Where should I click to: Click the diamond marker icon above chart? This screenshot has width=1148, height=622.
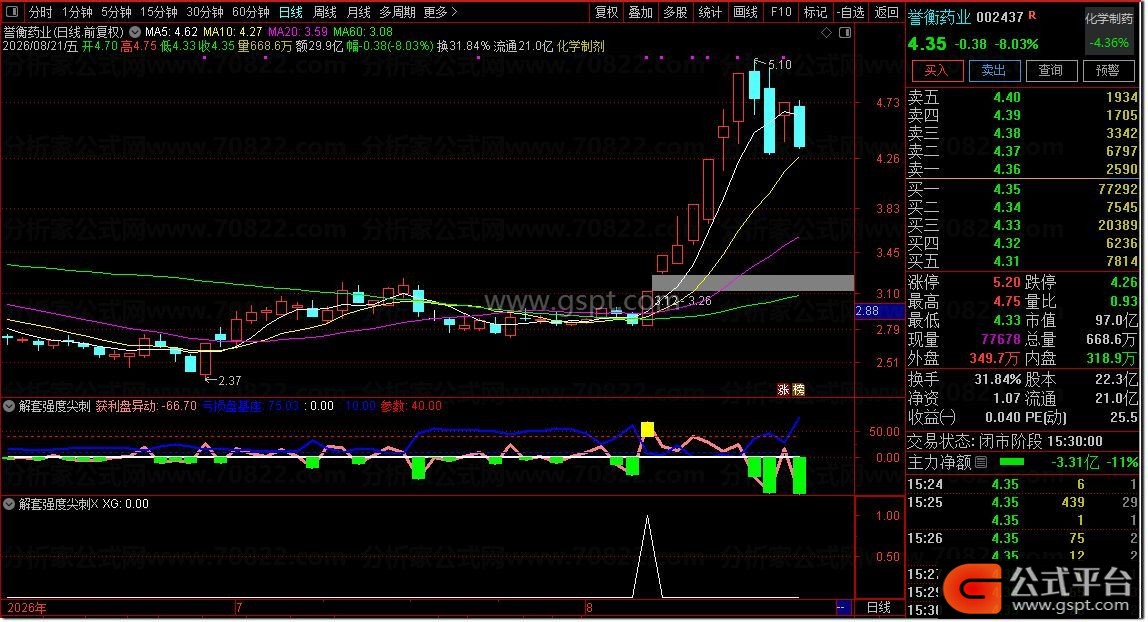point(827,33)
